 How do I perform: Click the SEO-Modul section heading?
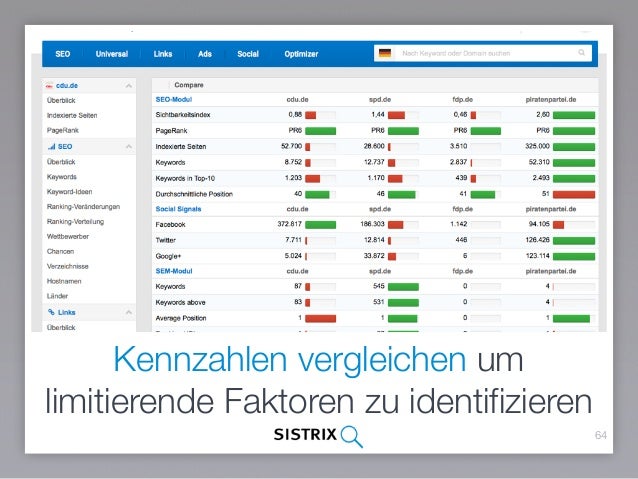coord(174,100)
